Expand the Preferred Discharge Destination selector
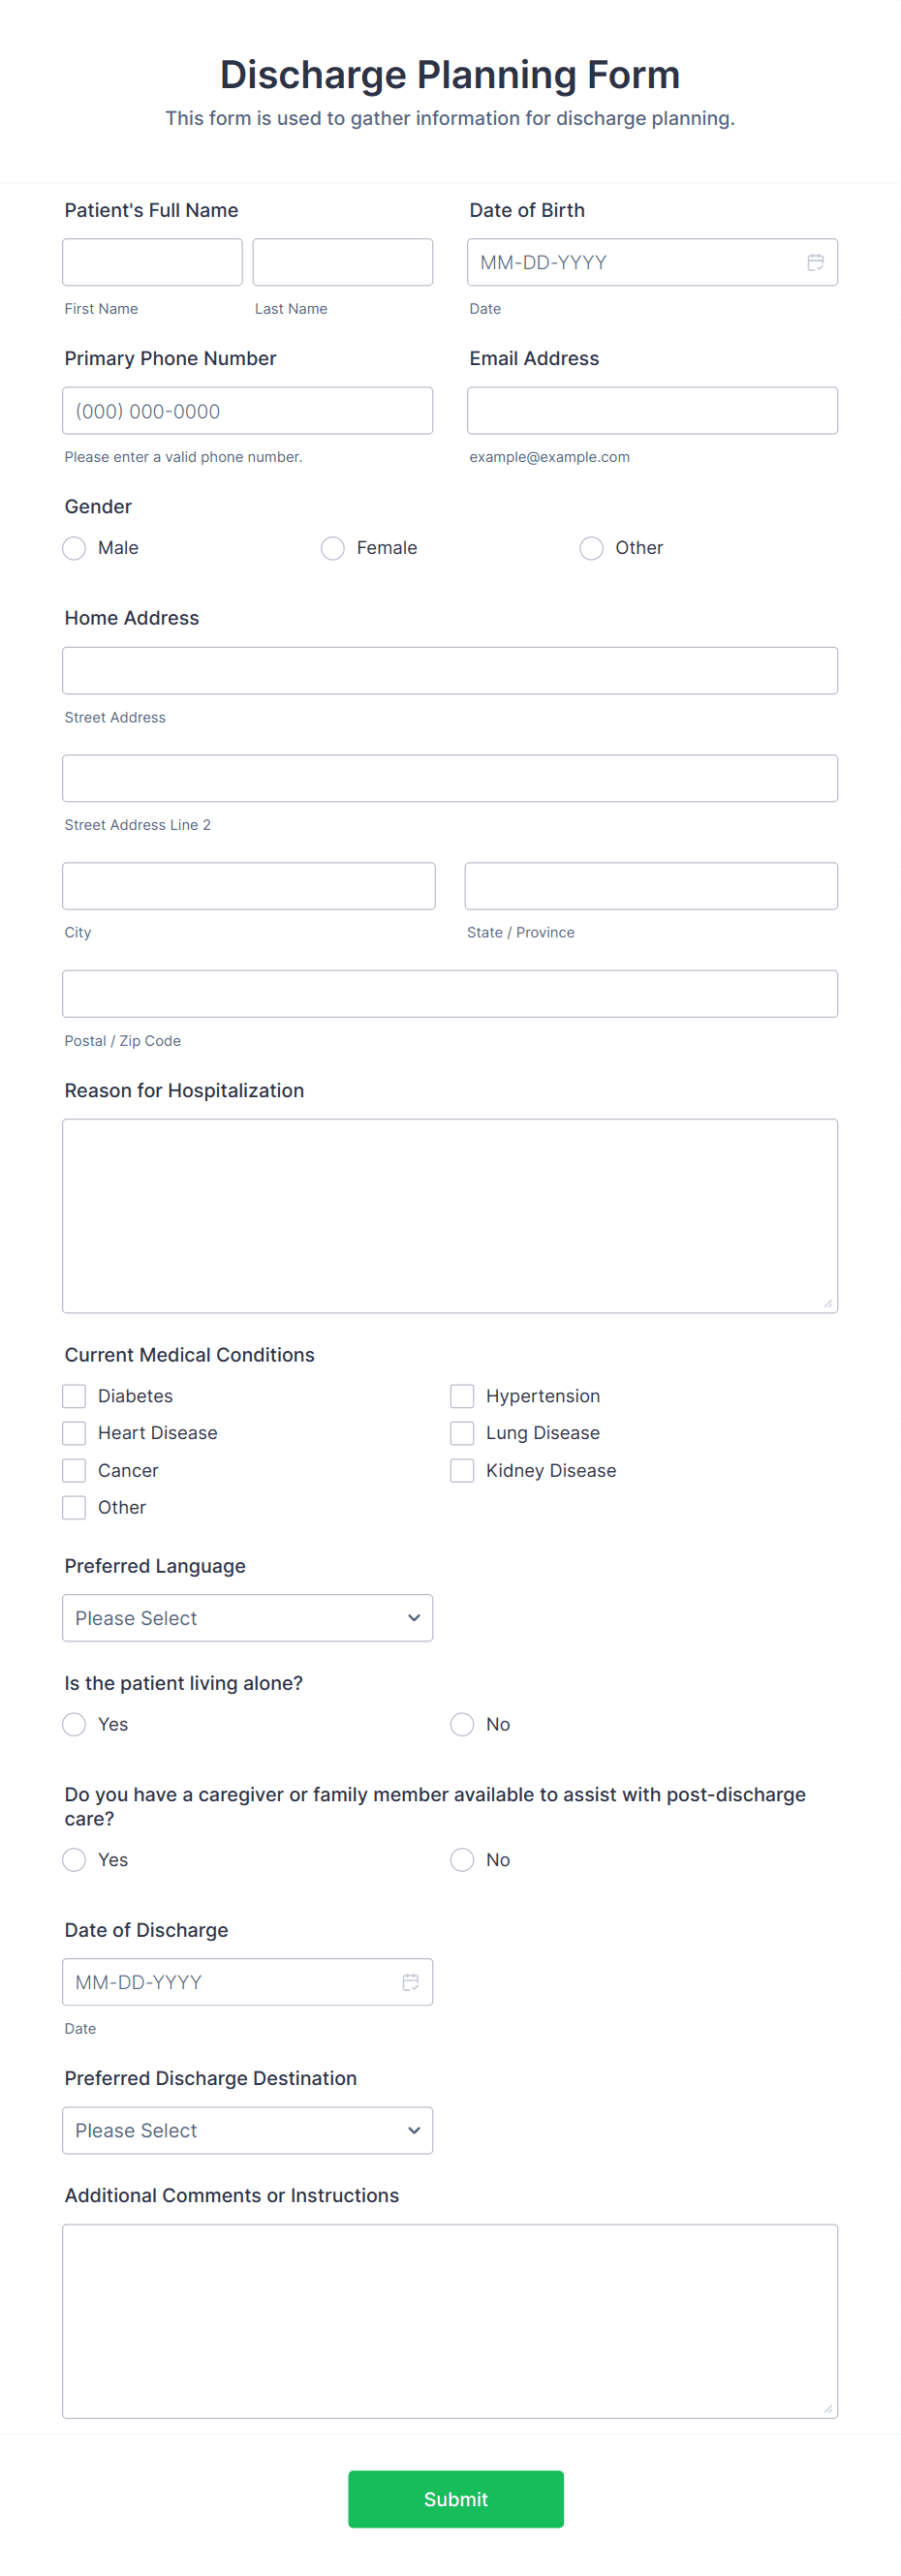Image resolution: width=901 pixels, height=2576 pixels. pos(247,2130)
